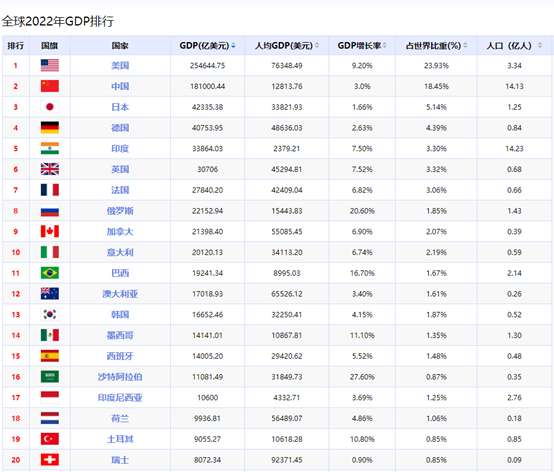Select growth rate value 27.60%

click(362, 377)
